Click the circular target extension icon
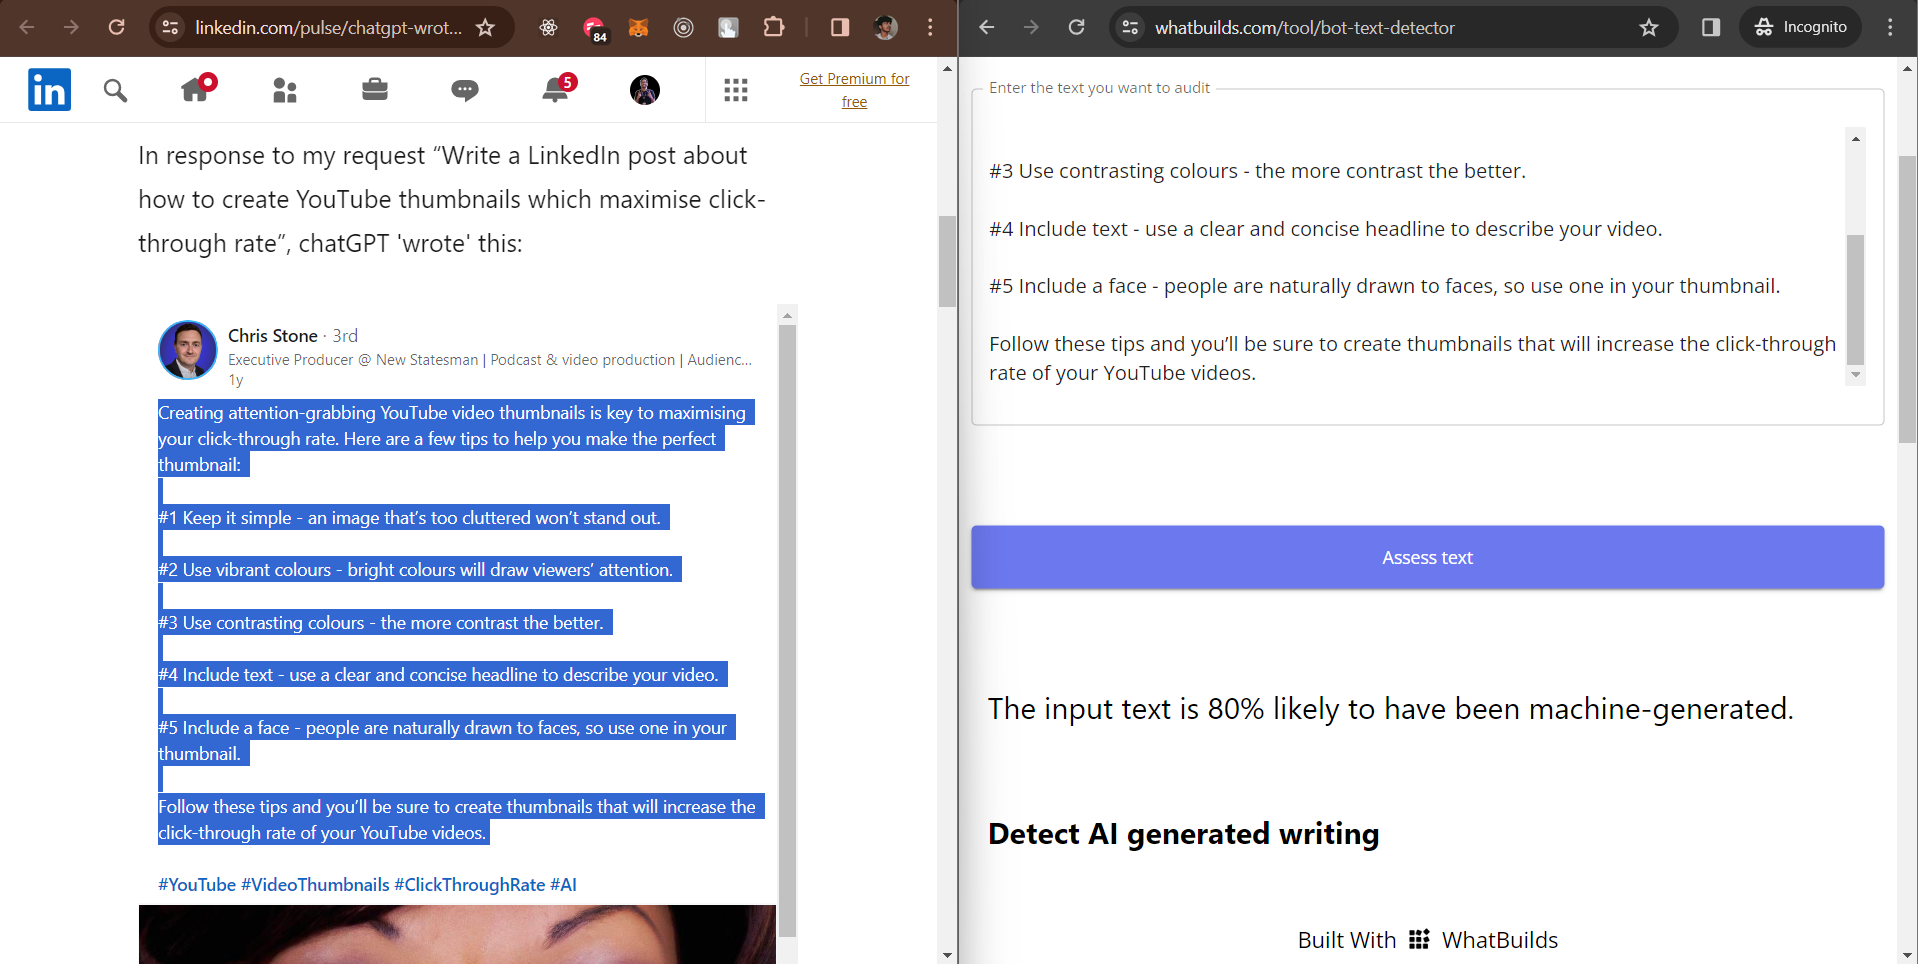Viewport: 1918px width, 964px height. (683, 27)
